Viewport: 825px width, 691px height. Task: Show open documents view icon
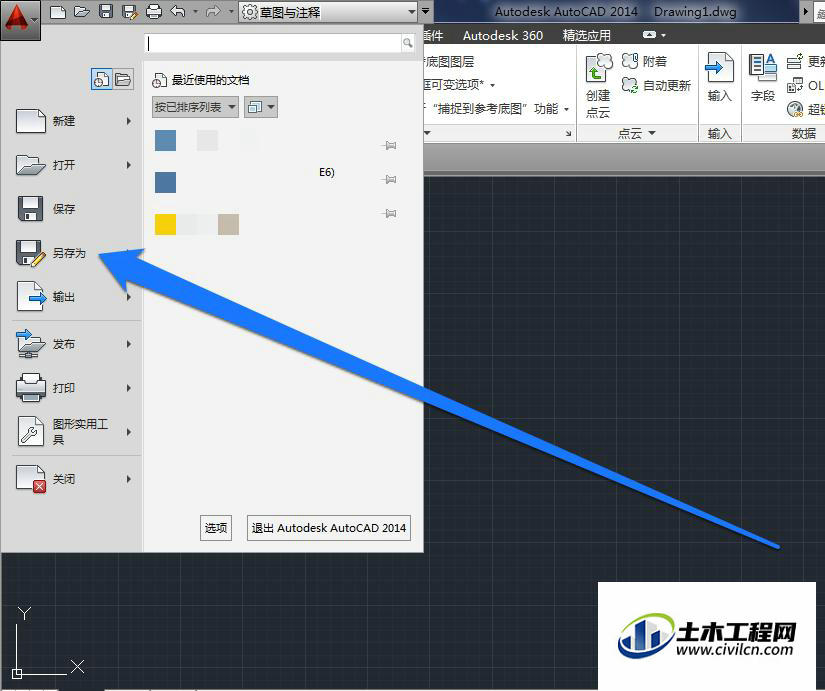tap(123, 79)
